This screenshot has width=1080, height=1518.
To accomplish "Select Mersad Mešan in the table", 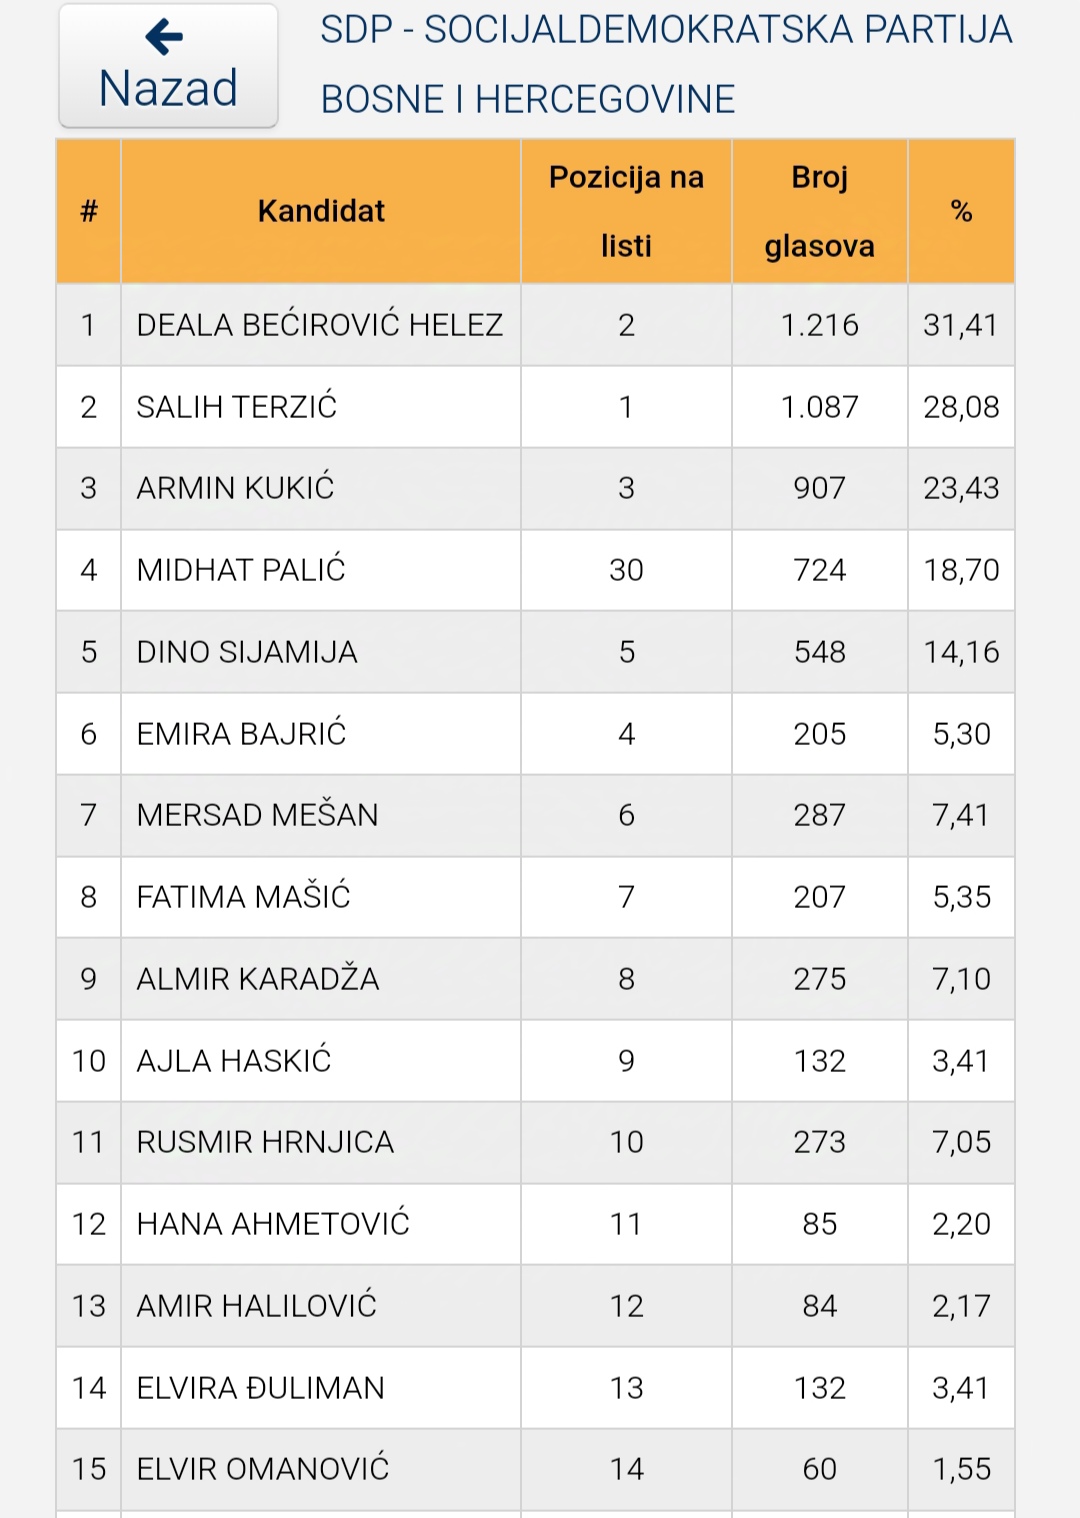I will (x=257, y=815).
